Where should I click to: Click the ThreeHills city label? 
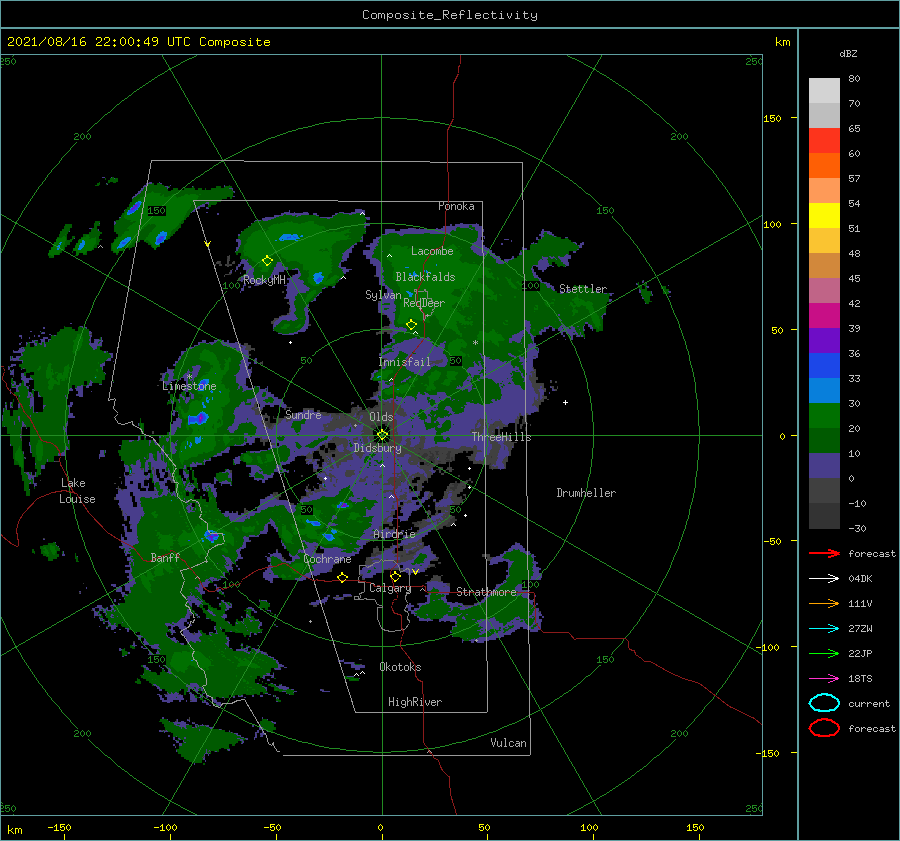[x=501, y=437]
